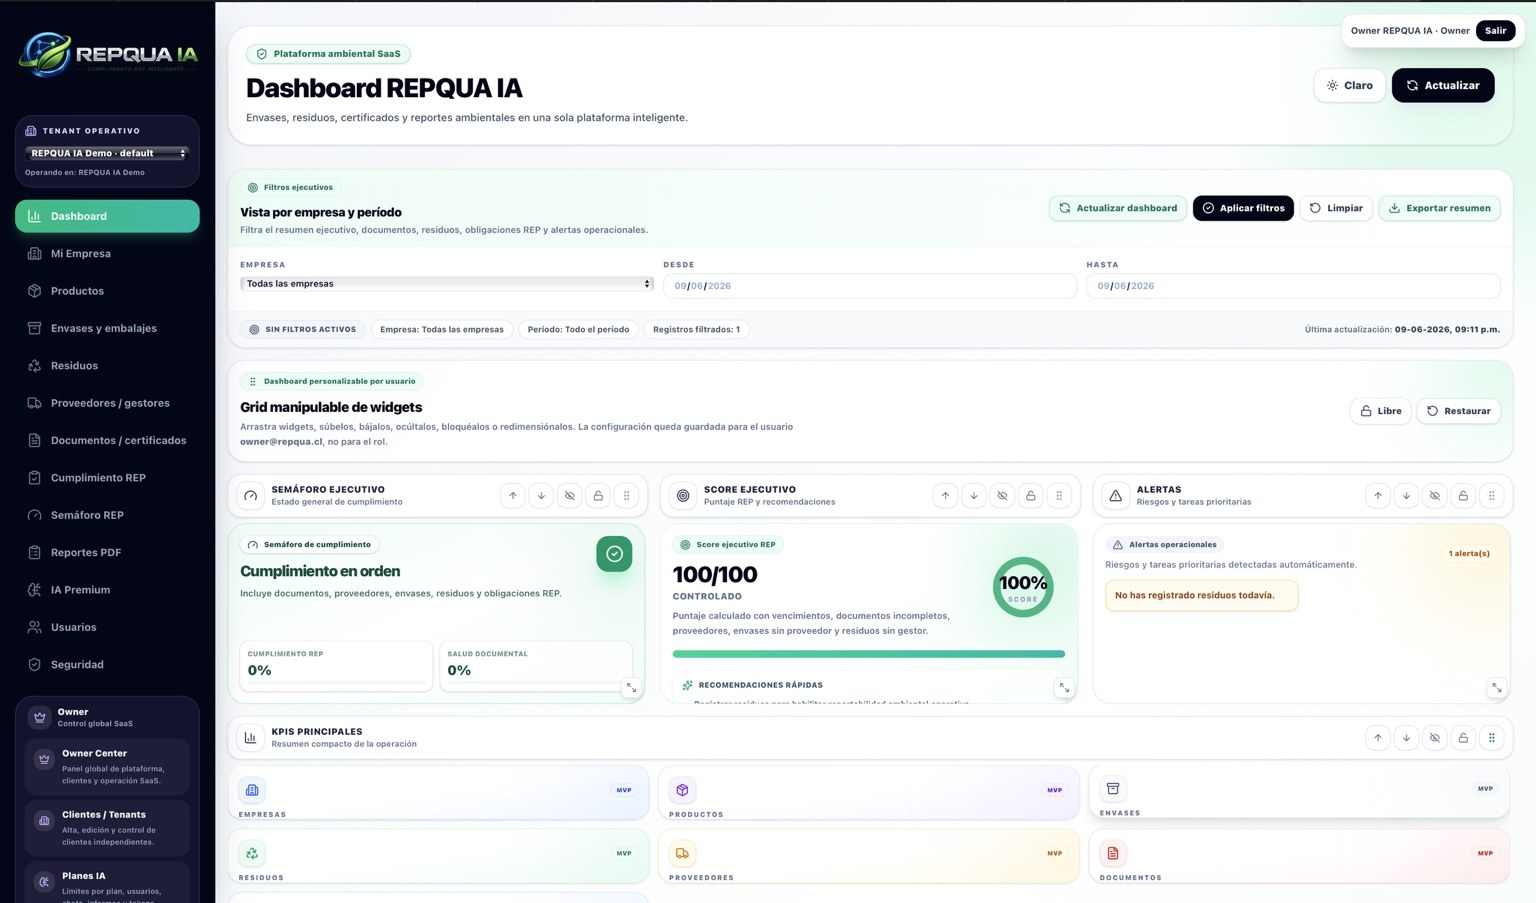Viewport: 1536px width, 903px height.
Task: Open Mi Empresa in the sidebar
Action: 107,254
